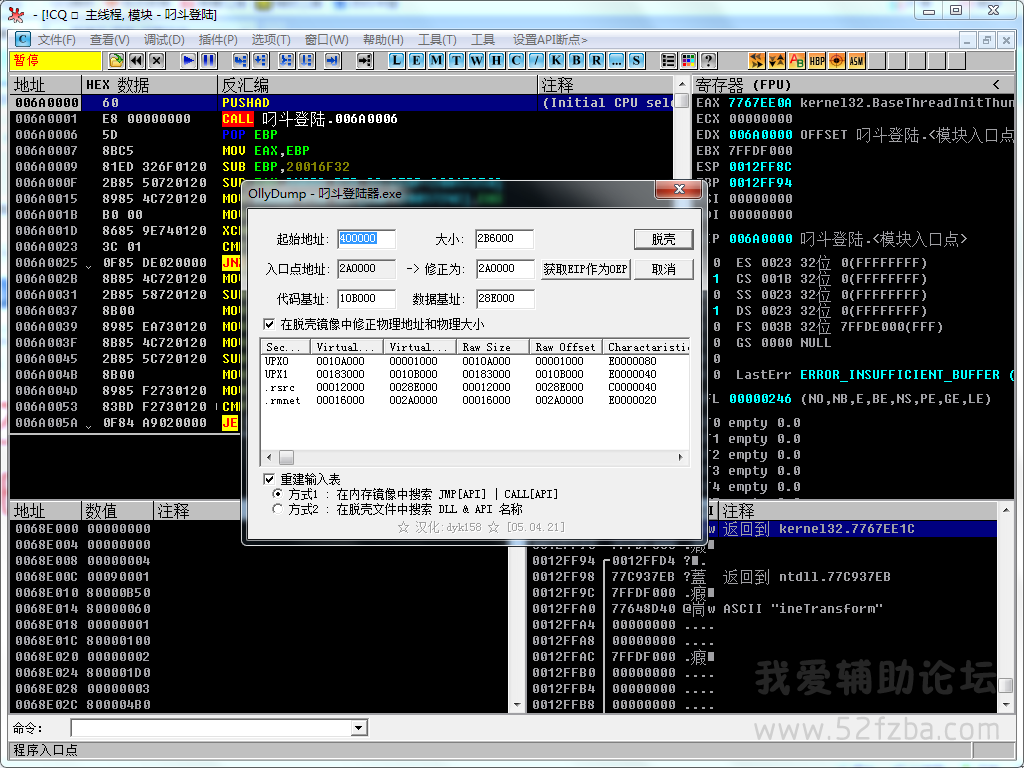Image resolution: width=1024 pixels, height=768 pixels.
Task: Click the disassembly pane scroll up arrow
Action: coord(682,85)
